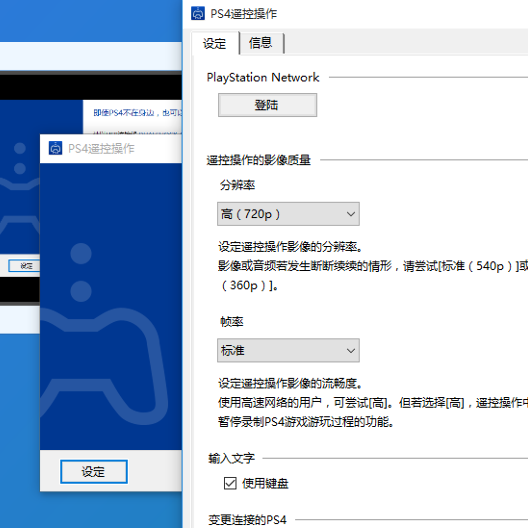Viewport: 528px width, 528px height.
Task: Click the 使用键盘 checkbox label text
Action: (265, 483)
